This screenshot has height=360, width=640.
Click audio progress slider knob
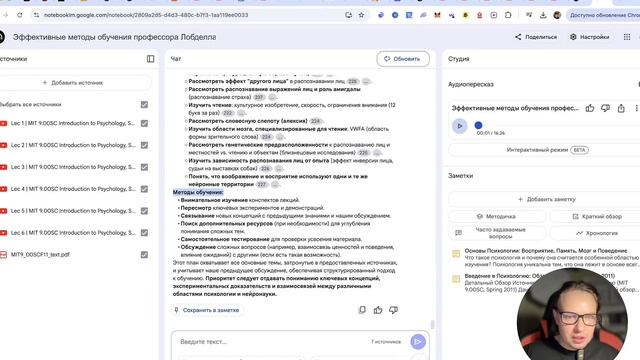tap(478, 125)
